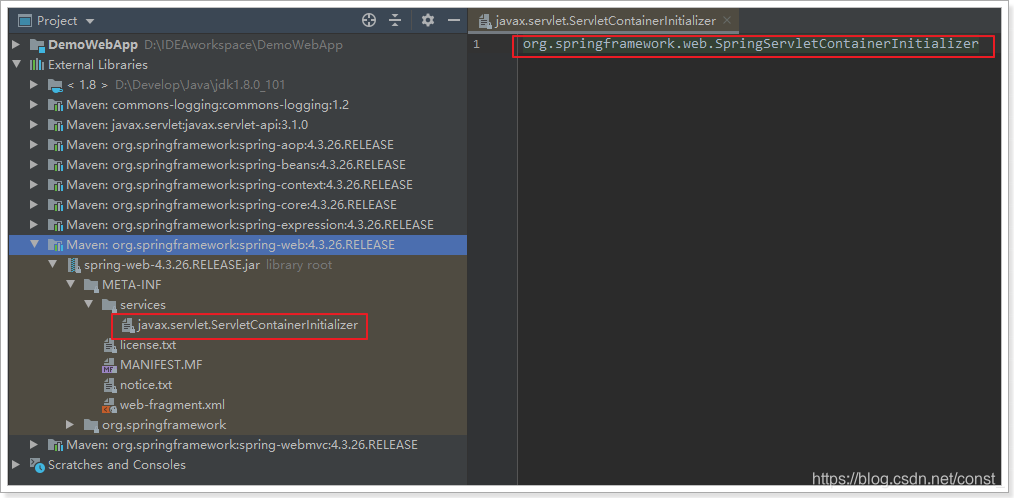Click the JDK 1.8 folder icon
1014x498 pixels.
click(55, 85)
